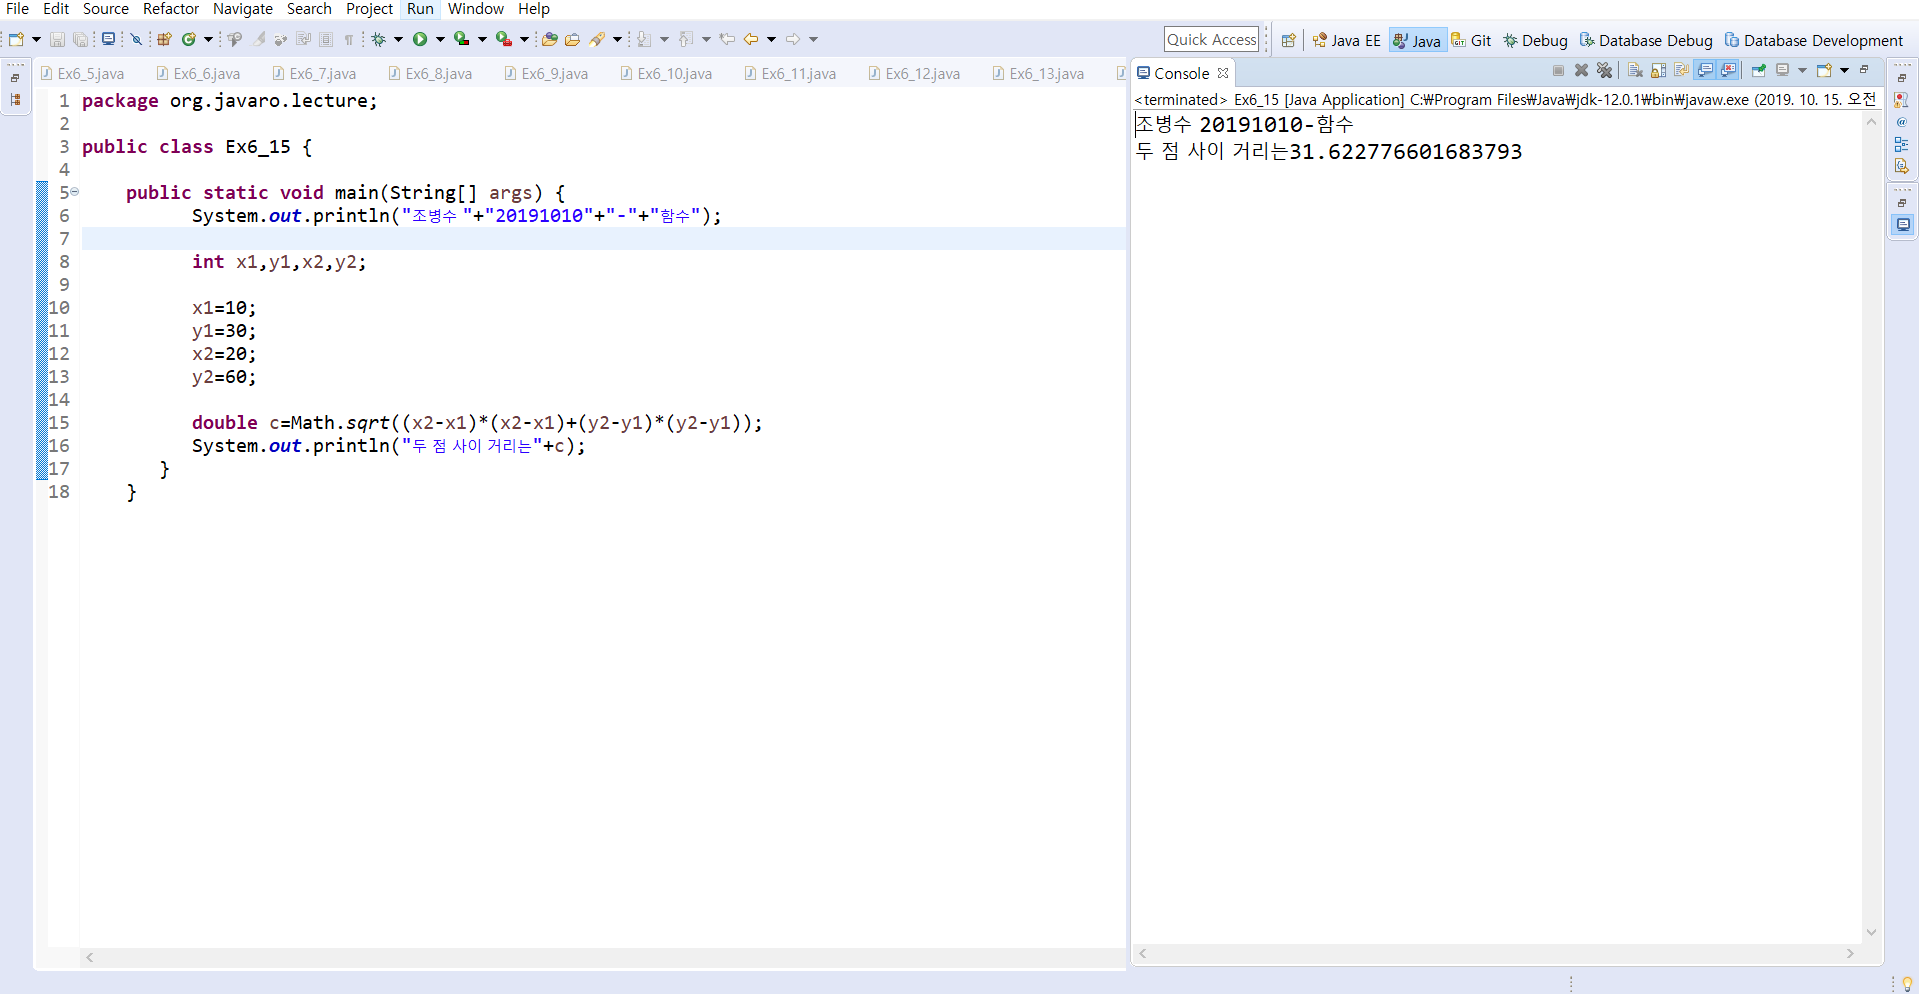Image resolution: width=1919 pixels, height=994 pixels.
Task: Close the Console view tab
Action: 1223,73
